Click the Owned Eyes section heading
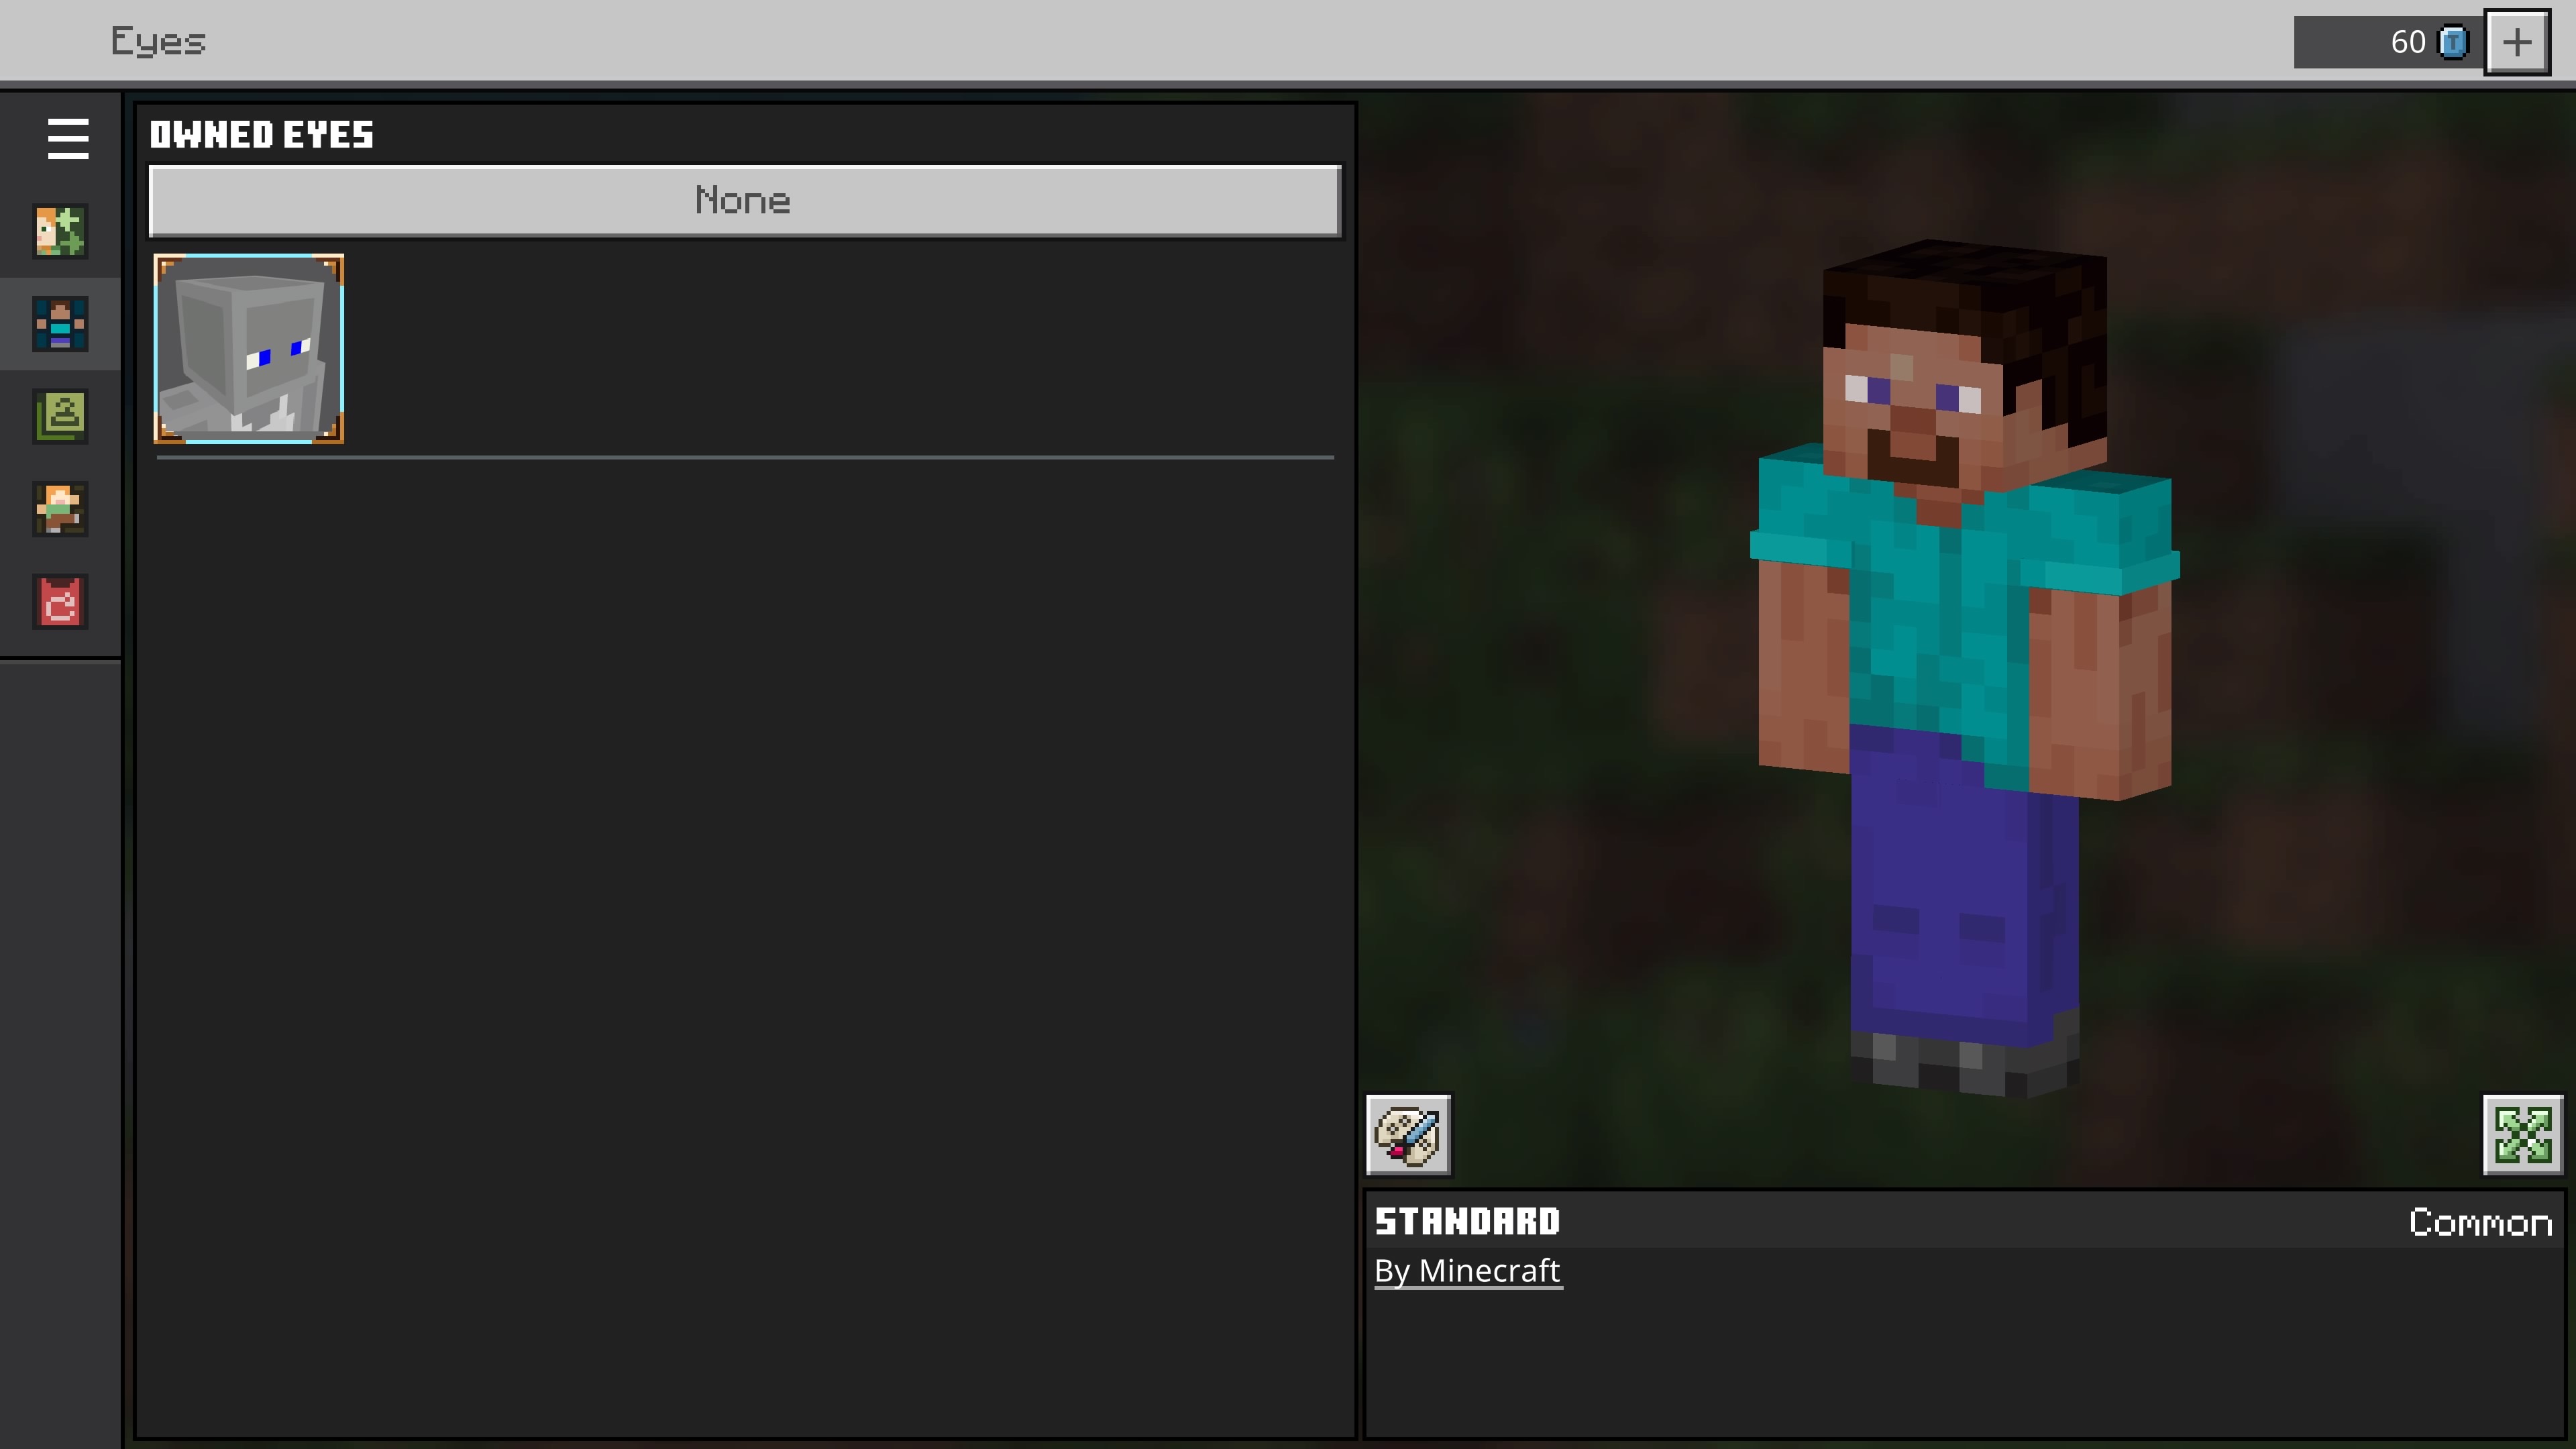This screenshot has height=1449, width=2576. point(262,135)
